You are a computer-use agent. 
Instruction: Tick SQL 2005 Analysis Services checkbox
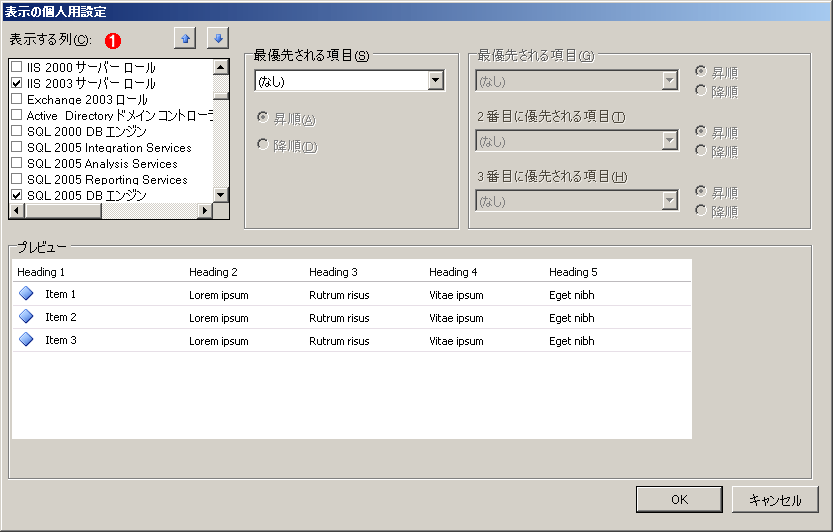coord(16,163)
